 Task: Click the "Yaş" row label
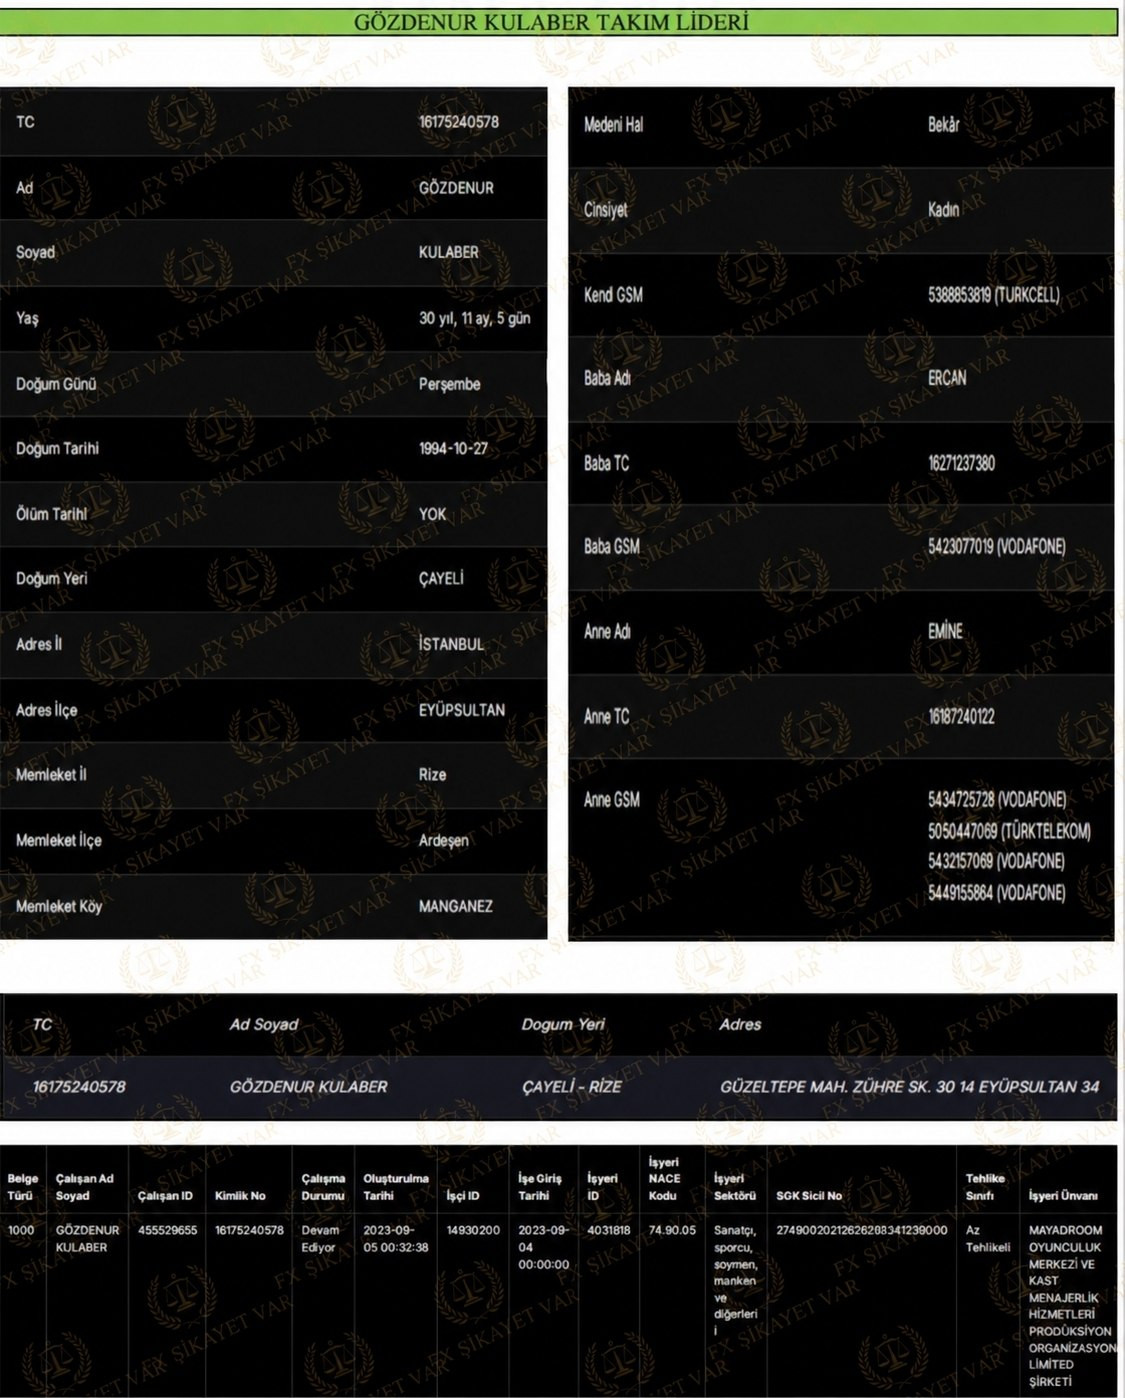pyautogui.click(x=27, y=318)
